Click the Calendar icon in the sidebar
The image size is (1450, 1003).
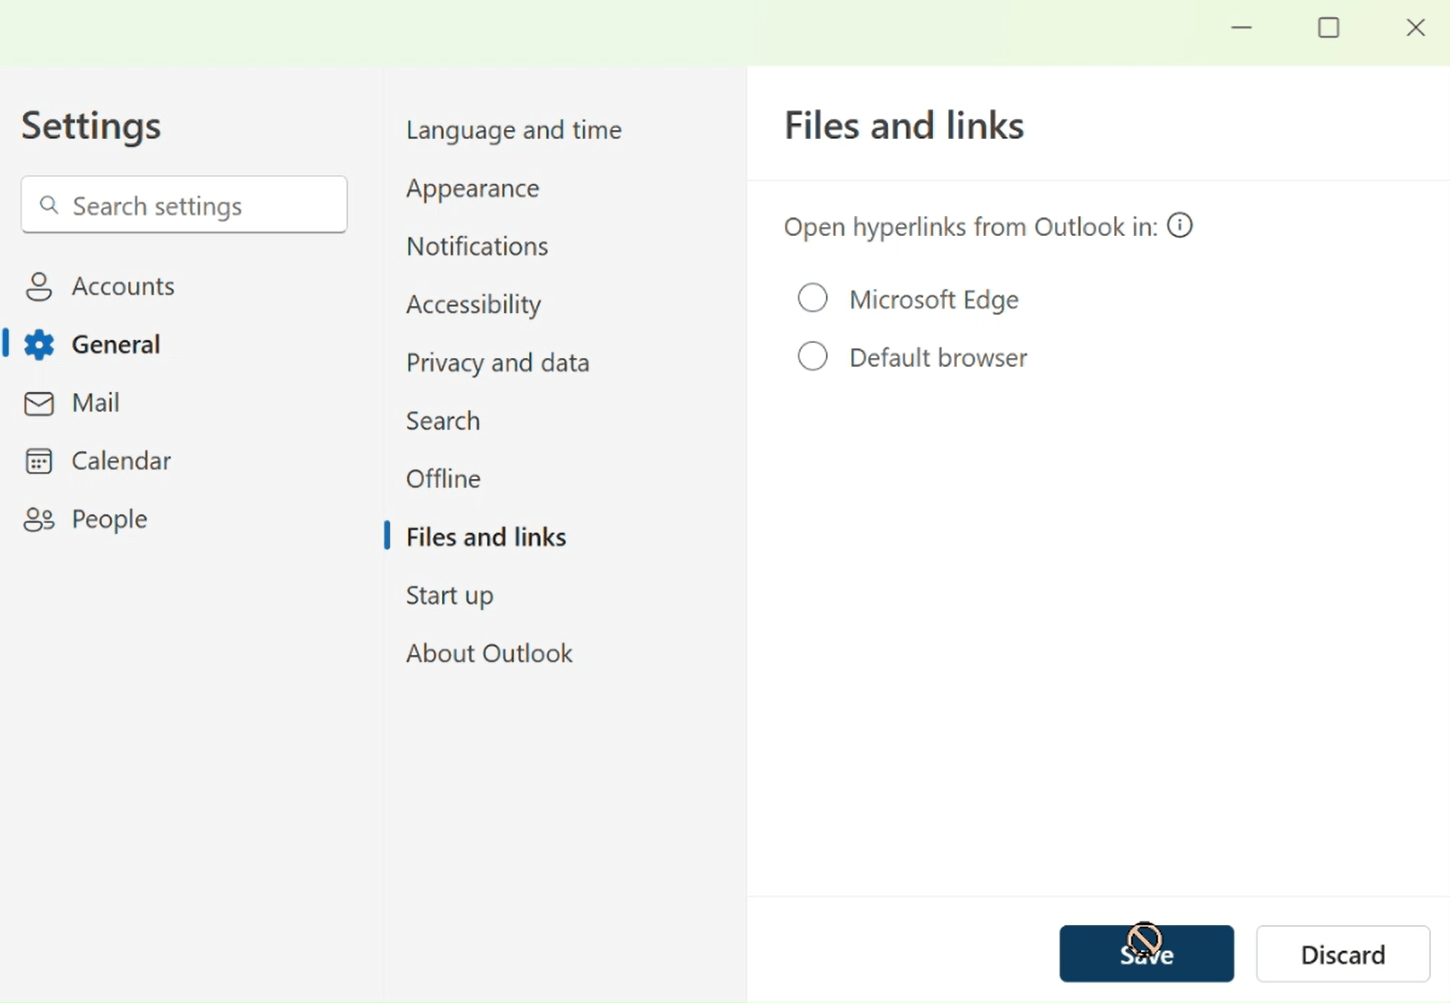(x=38, y=461)
